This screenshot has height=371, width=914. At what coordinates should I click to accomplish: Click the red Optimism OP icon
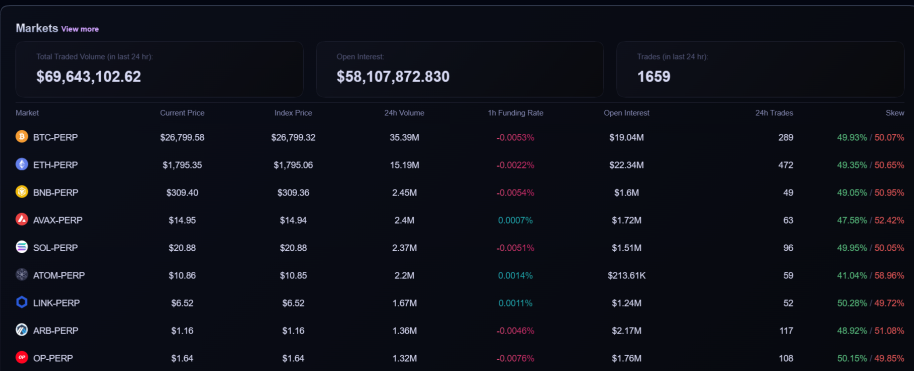click(x=22, y=358)
